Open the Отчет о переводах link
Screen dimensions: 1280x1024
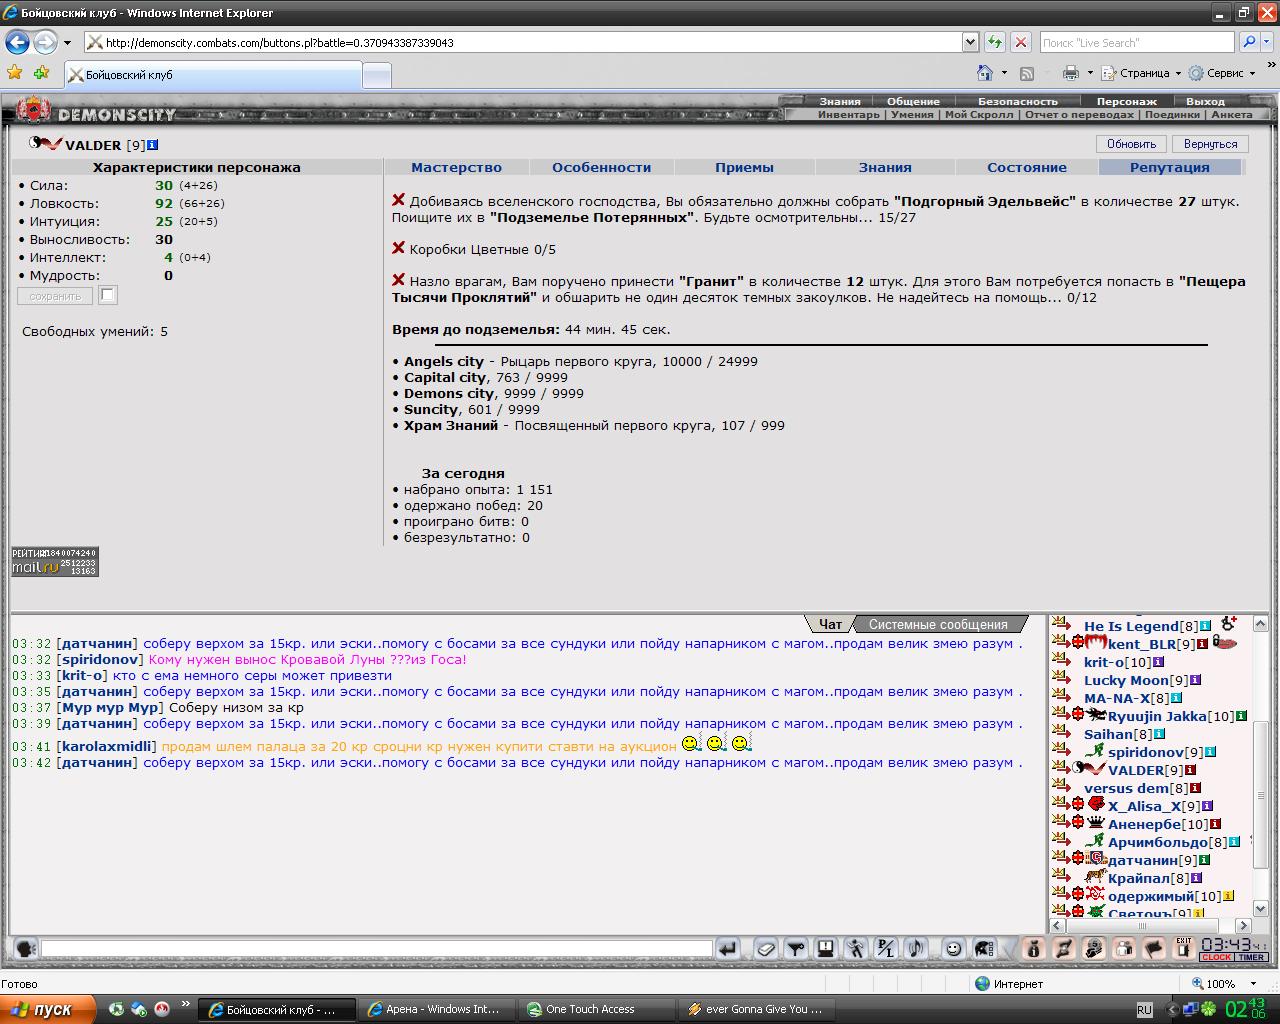pyautogui.click(x=1079, y=114)
